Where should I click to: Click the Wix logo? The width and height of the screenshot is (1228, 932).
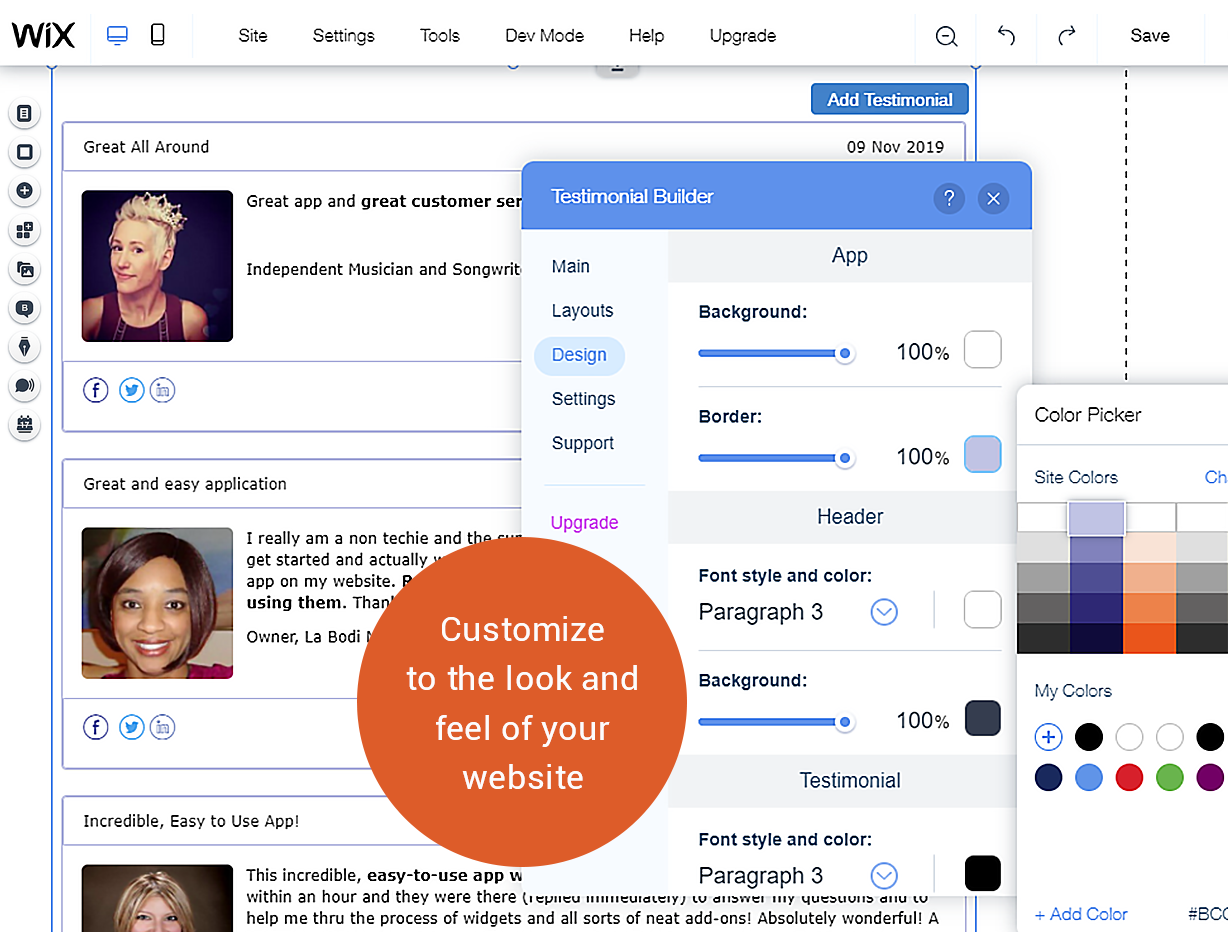pos(43,36)
